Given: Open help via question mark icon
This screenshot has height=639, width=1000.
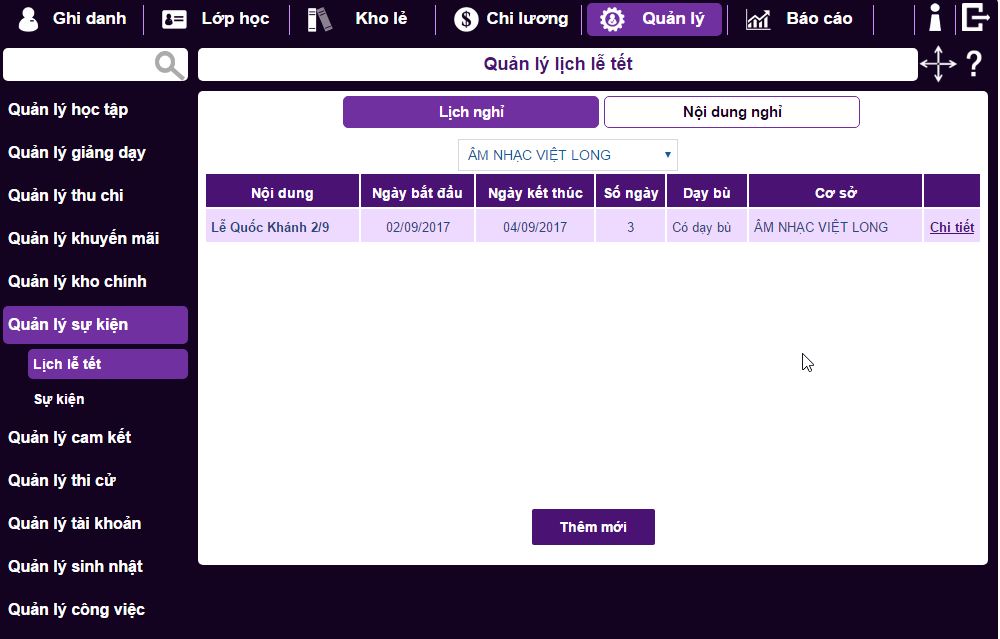Looking at the screenshot, I should click(974, 65).
